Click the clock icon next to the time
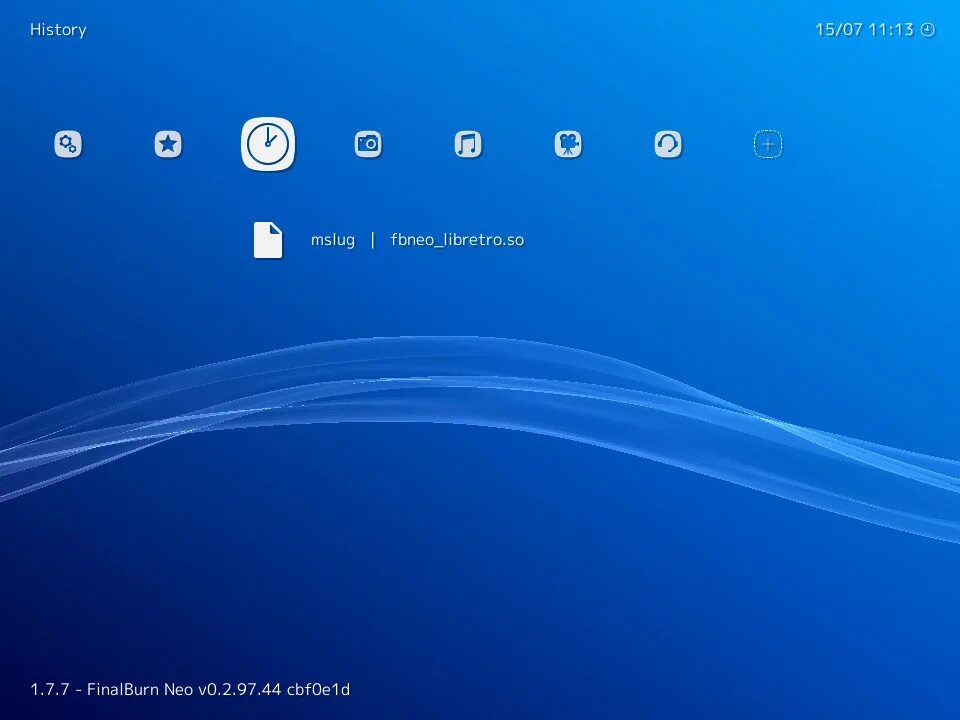The height and width of the screenshot is (720, 960). point(927,29)
